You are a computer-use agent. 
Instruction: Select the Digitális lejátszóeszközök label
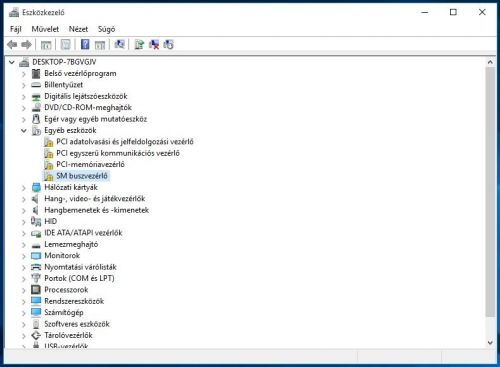coord(86,96)
